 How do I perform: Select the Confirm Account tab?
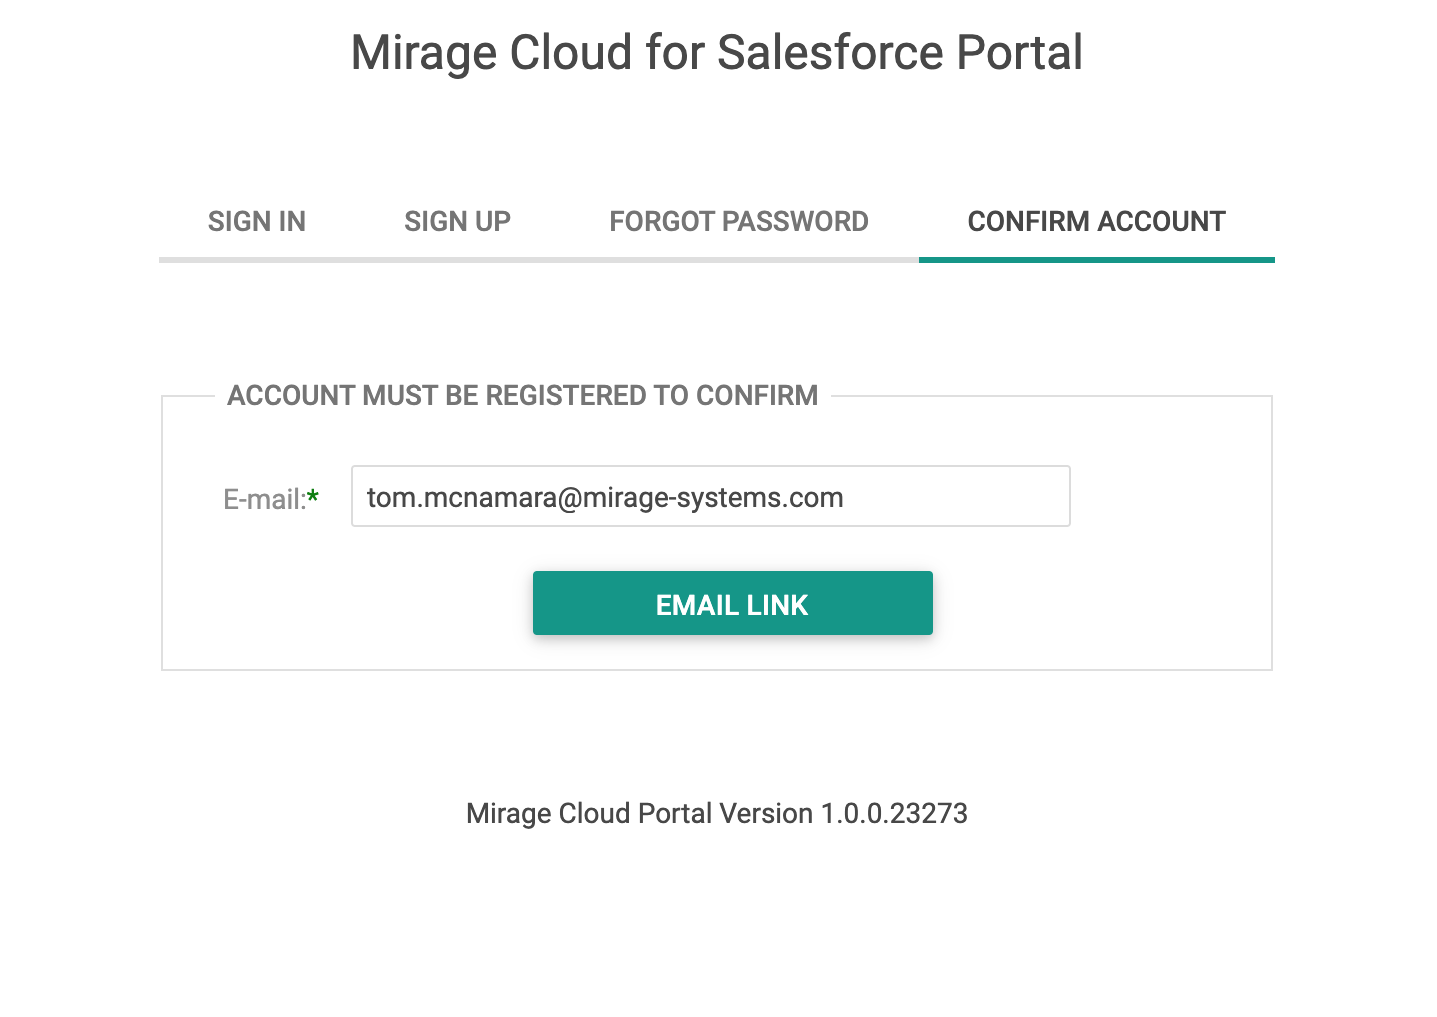pyautogui.click(x=1096, y=221)
